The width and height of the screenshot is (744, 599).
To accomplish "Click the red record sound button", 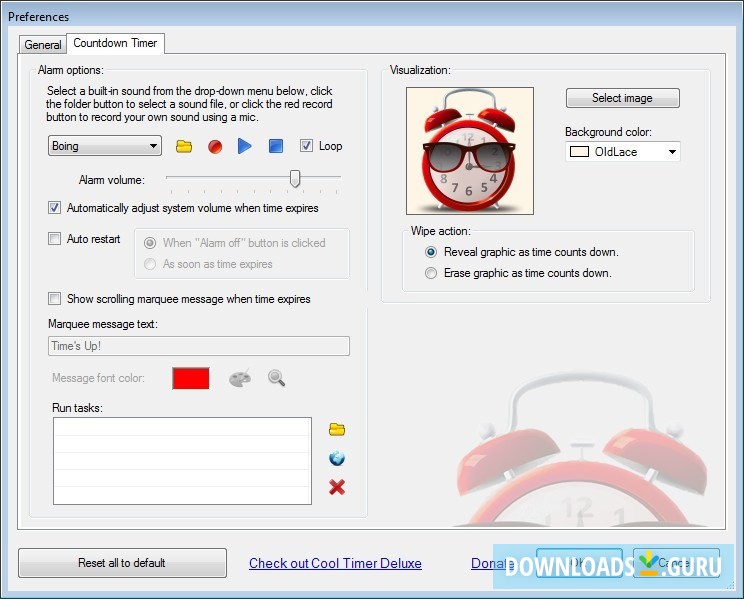I will 215,146.
